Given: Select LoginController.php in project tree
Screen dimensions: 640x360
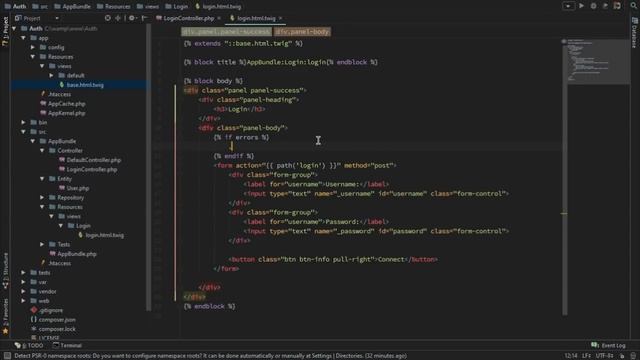Looking at the screenshot, I should (88, 169).
